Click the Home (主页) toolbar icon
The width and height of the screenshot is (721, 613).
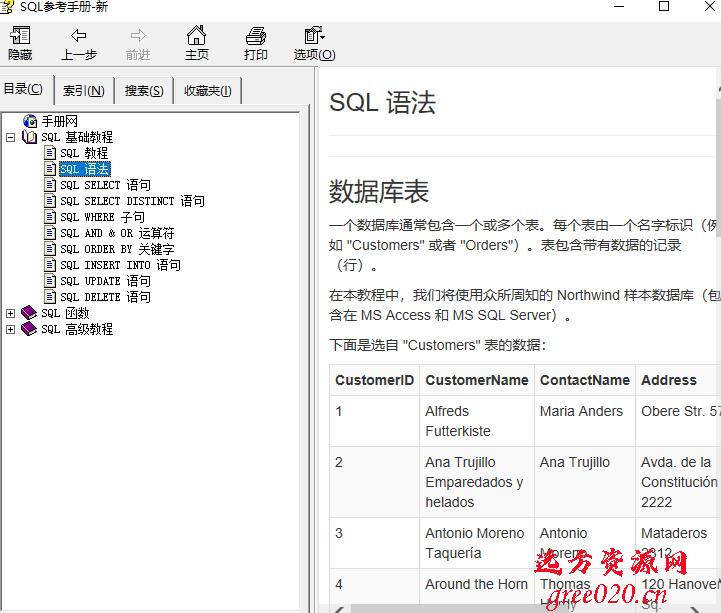pyautogui.click(x=197, y=36)
